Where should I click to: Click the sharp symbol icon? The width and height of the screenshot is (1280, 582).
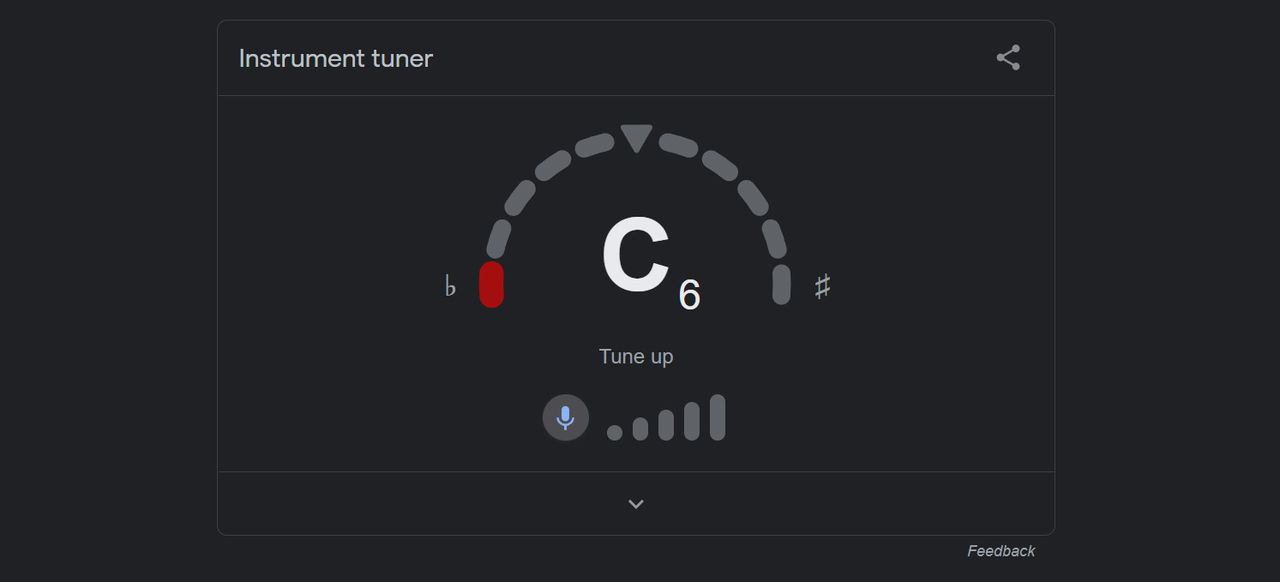point(822,287)
